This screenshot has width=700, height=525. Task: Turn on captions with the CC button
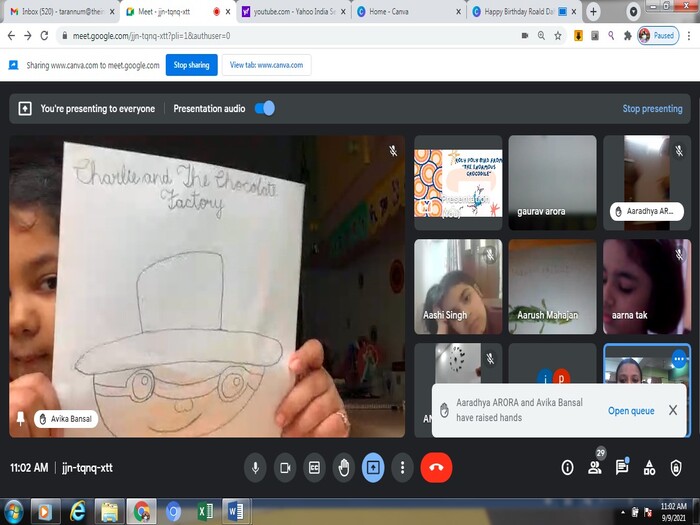click(x=314, y=467)
